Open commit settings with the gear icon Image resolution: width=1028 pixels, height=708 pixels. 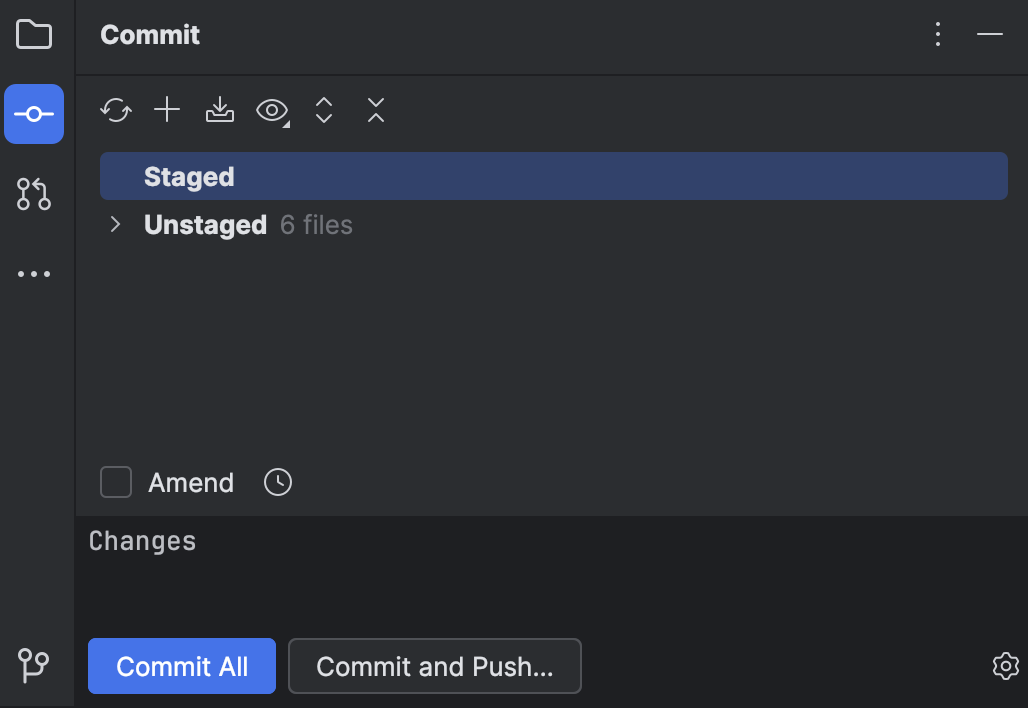pyautogui.click(x=1007, y=666)
